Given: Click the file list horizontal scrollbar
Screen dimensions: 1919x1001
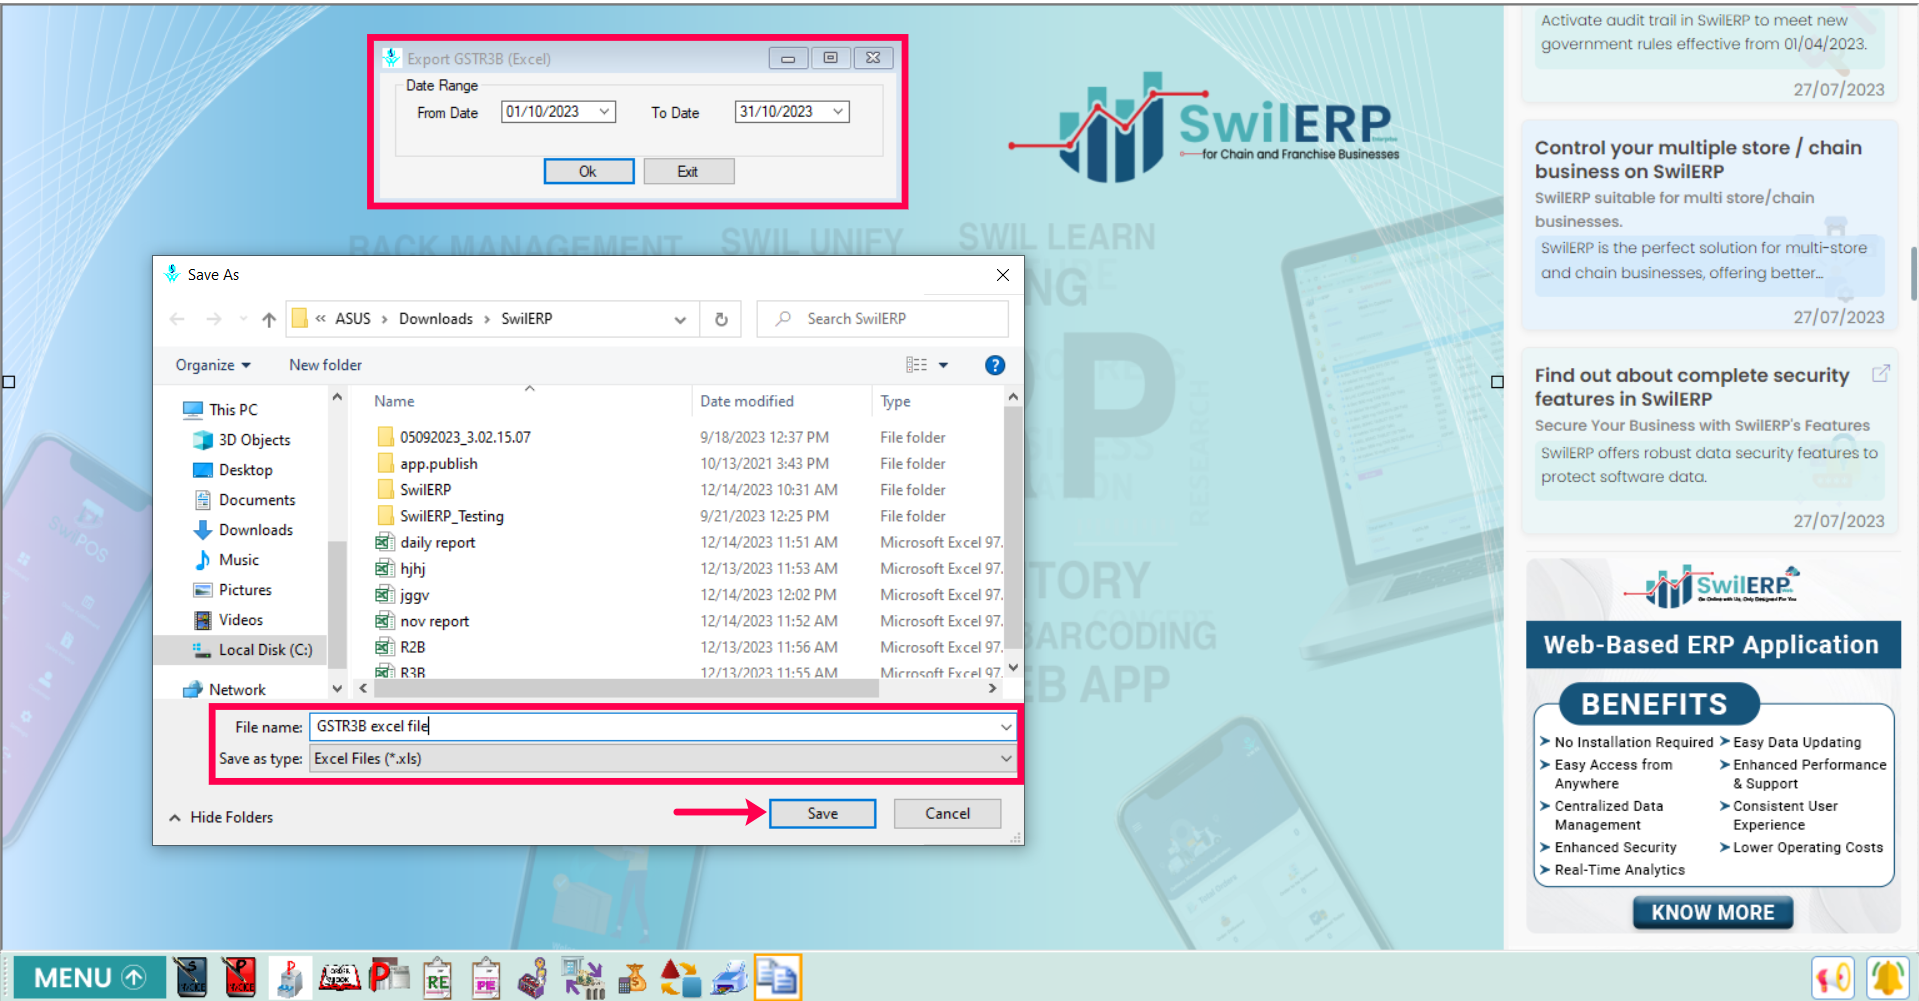Looking at the screenshot, I should point(625,689).
